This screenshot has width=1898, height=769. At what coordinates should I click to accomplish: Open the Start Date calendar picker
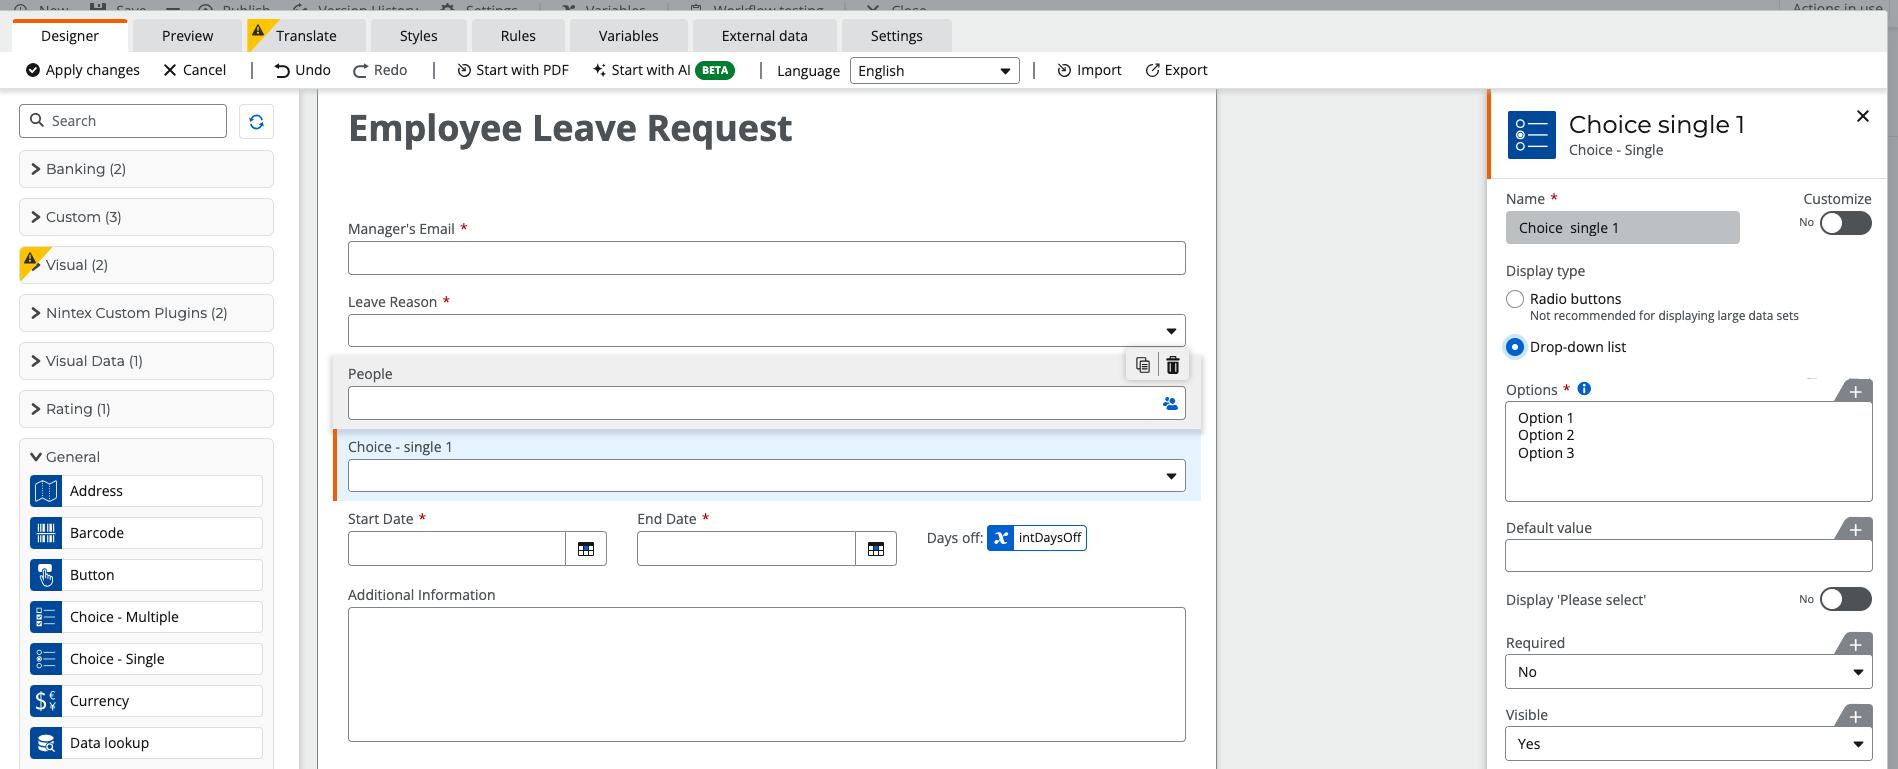coord(586,549)
